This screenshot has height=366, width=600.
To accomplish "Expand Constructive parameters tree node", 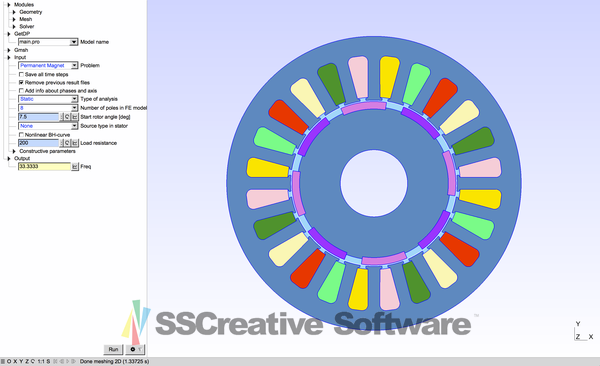I will 14,151.
